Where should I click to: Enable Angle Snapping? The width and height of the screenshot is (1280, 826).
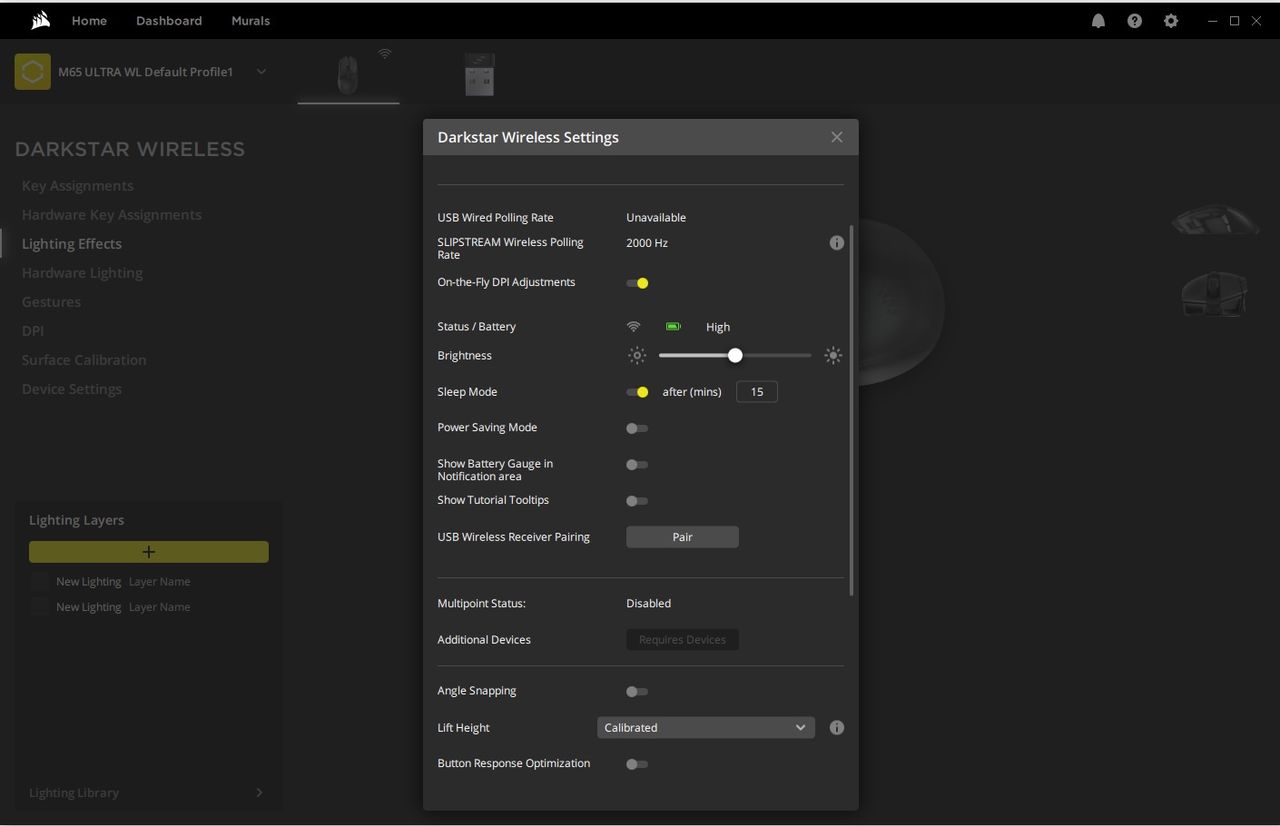coord(637,691)
